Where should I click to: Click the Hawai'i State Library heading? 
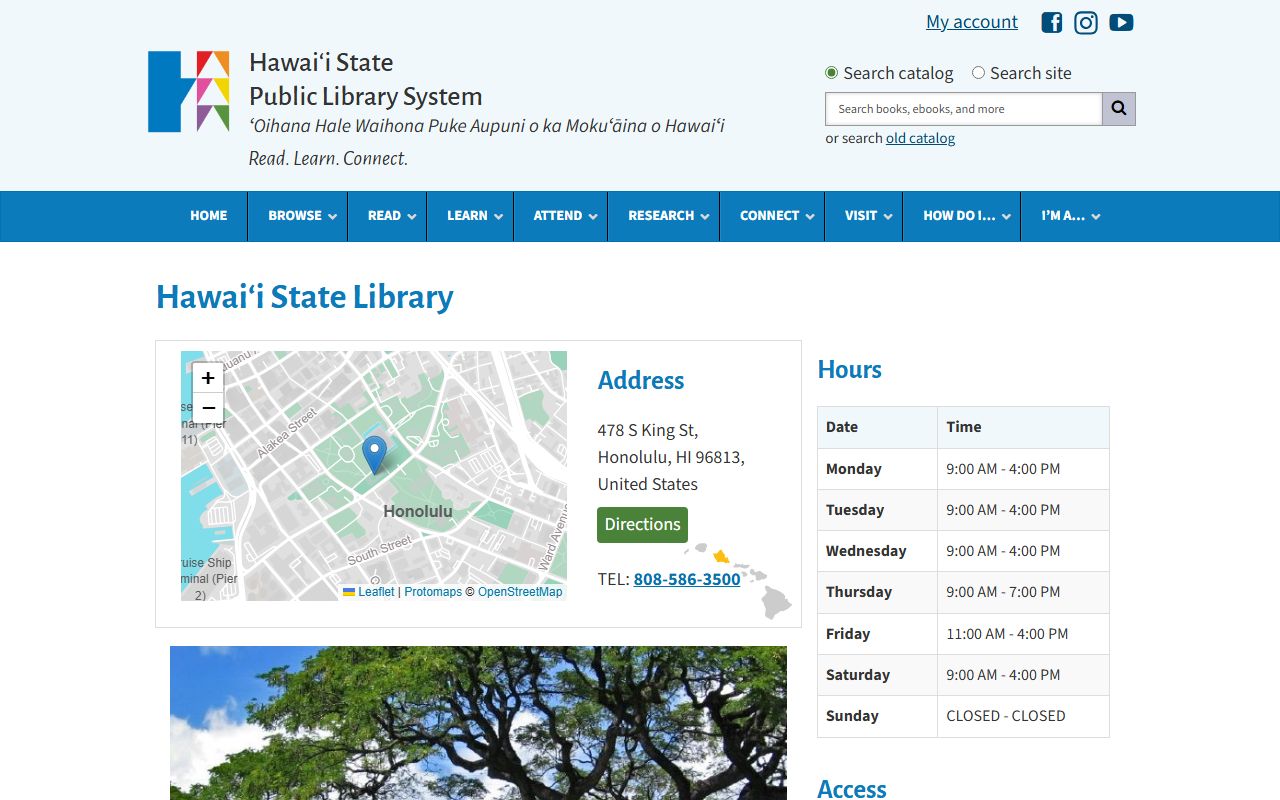(305, 297)
